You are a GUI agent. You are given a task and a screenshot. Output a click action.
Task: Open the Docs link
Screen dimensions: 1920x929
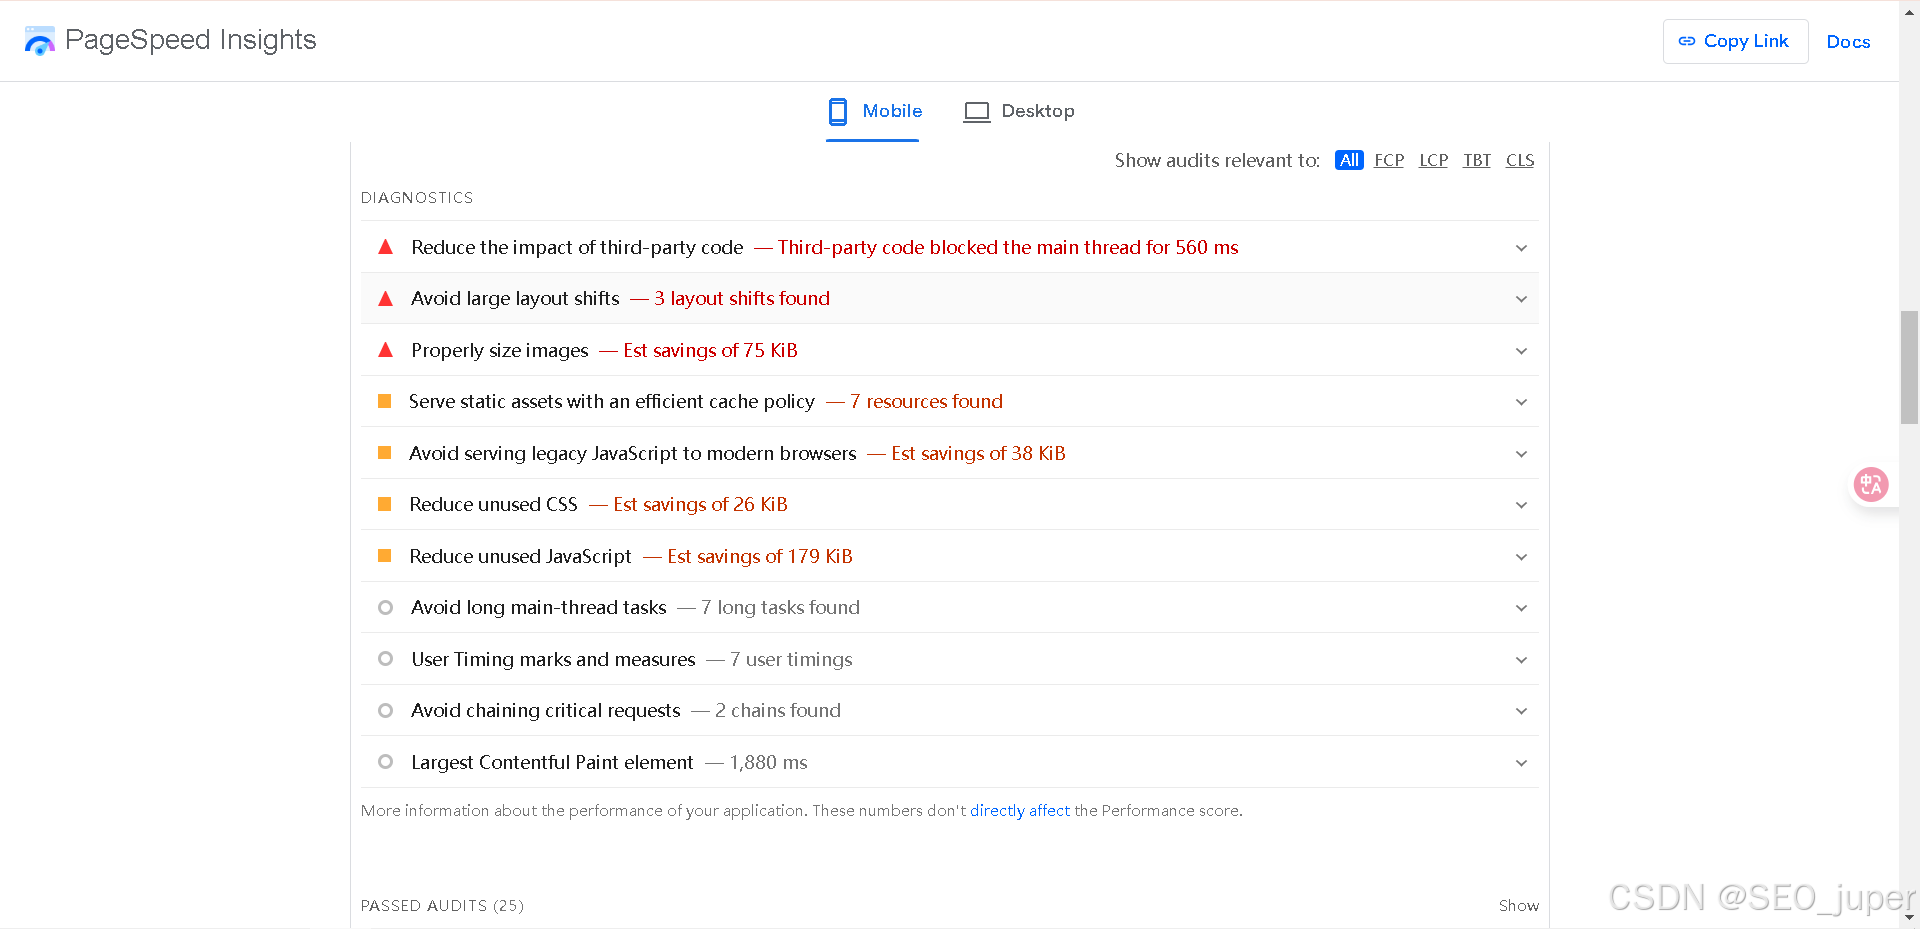pos(1848,42)
